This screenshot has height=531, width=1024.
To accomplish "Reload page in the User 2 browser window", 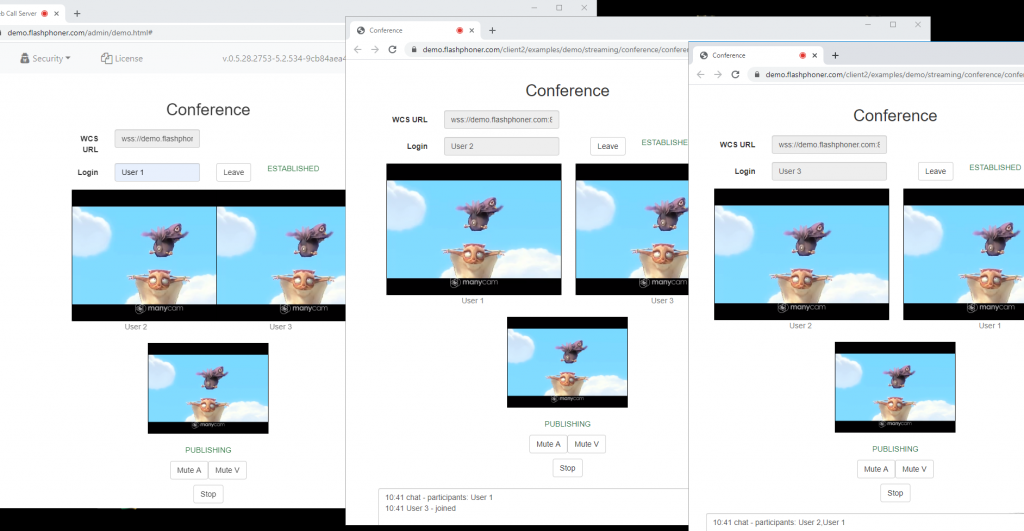I will coord(392,49).
